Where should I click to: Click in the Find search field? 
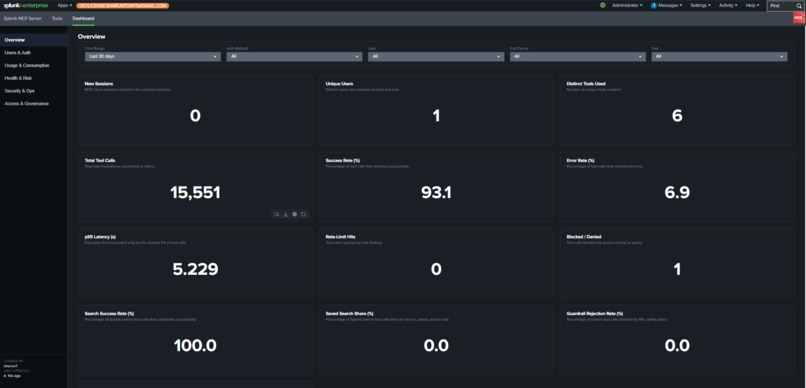781,6
